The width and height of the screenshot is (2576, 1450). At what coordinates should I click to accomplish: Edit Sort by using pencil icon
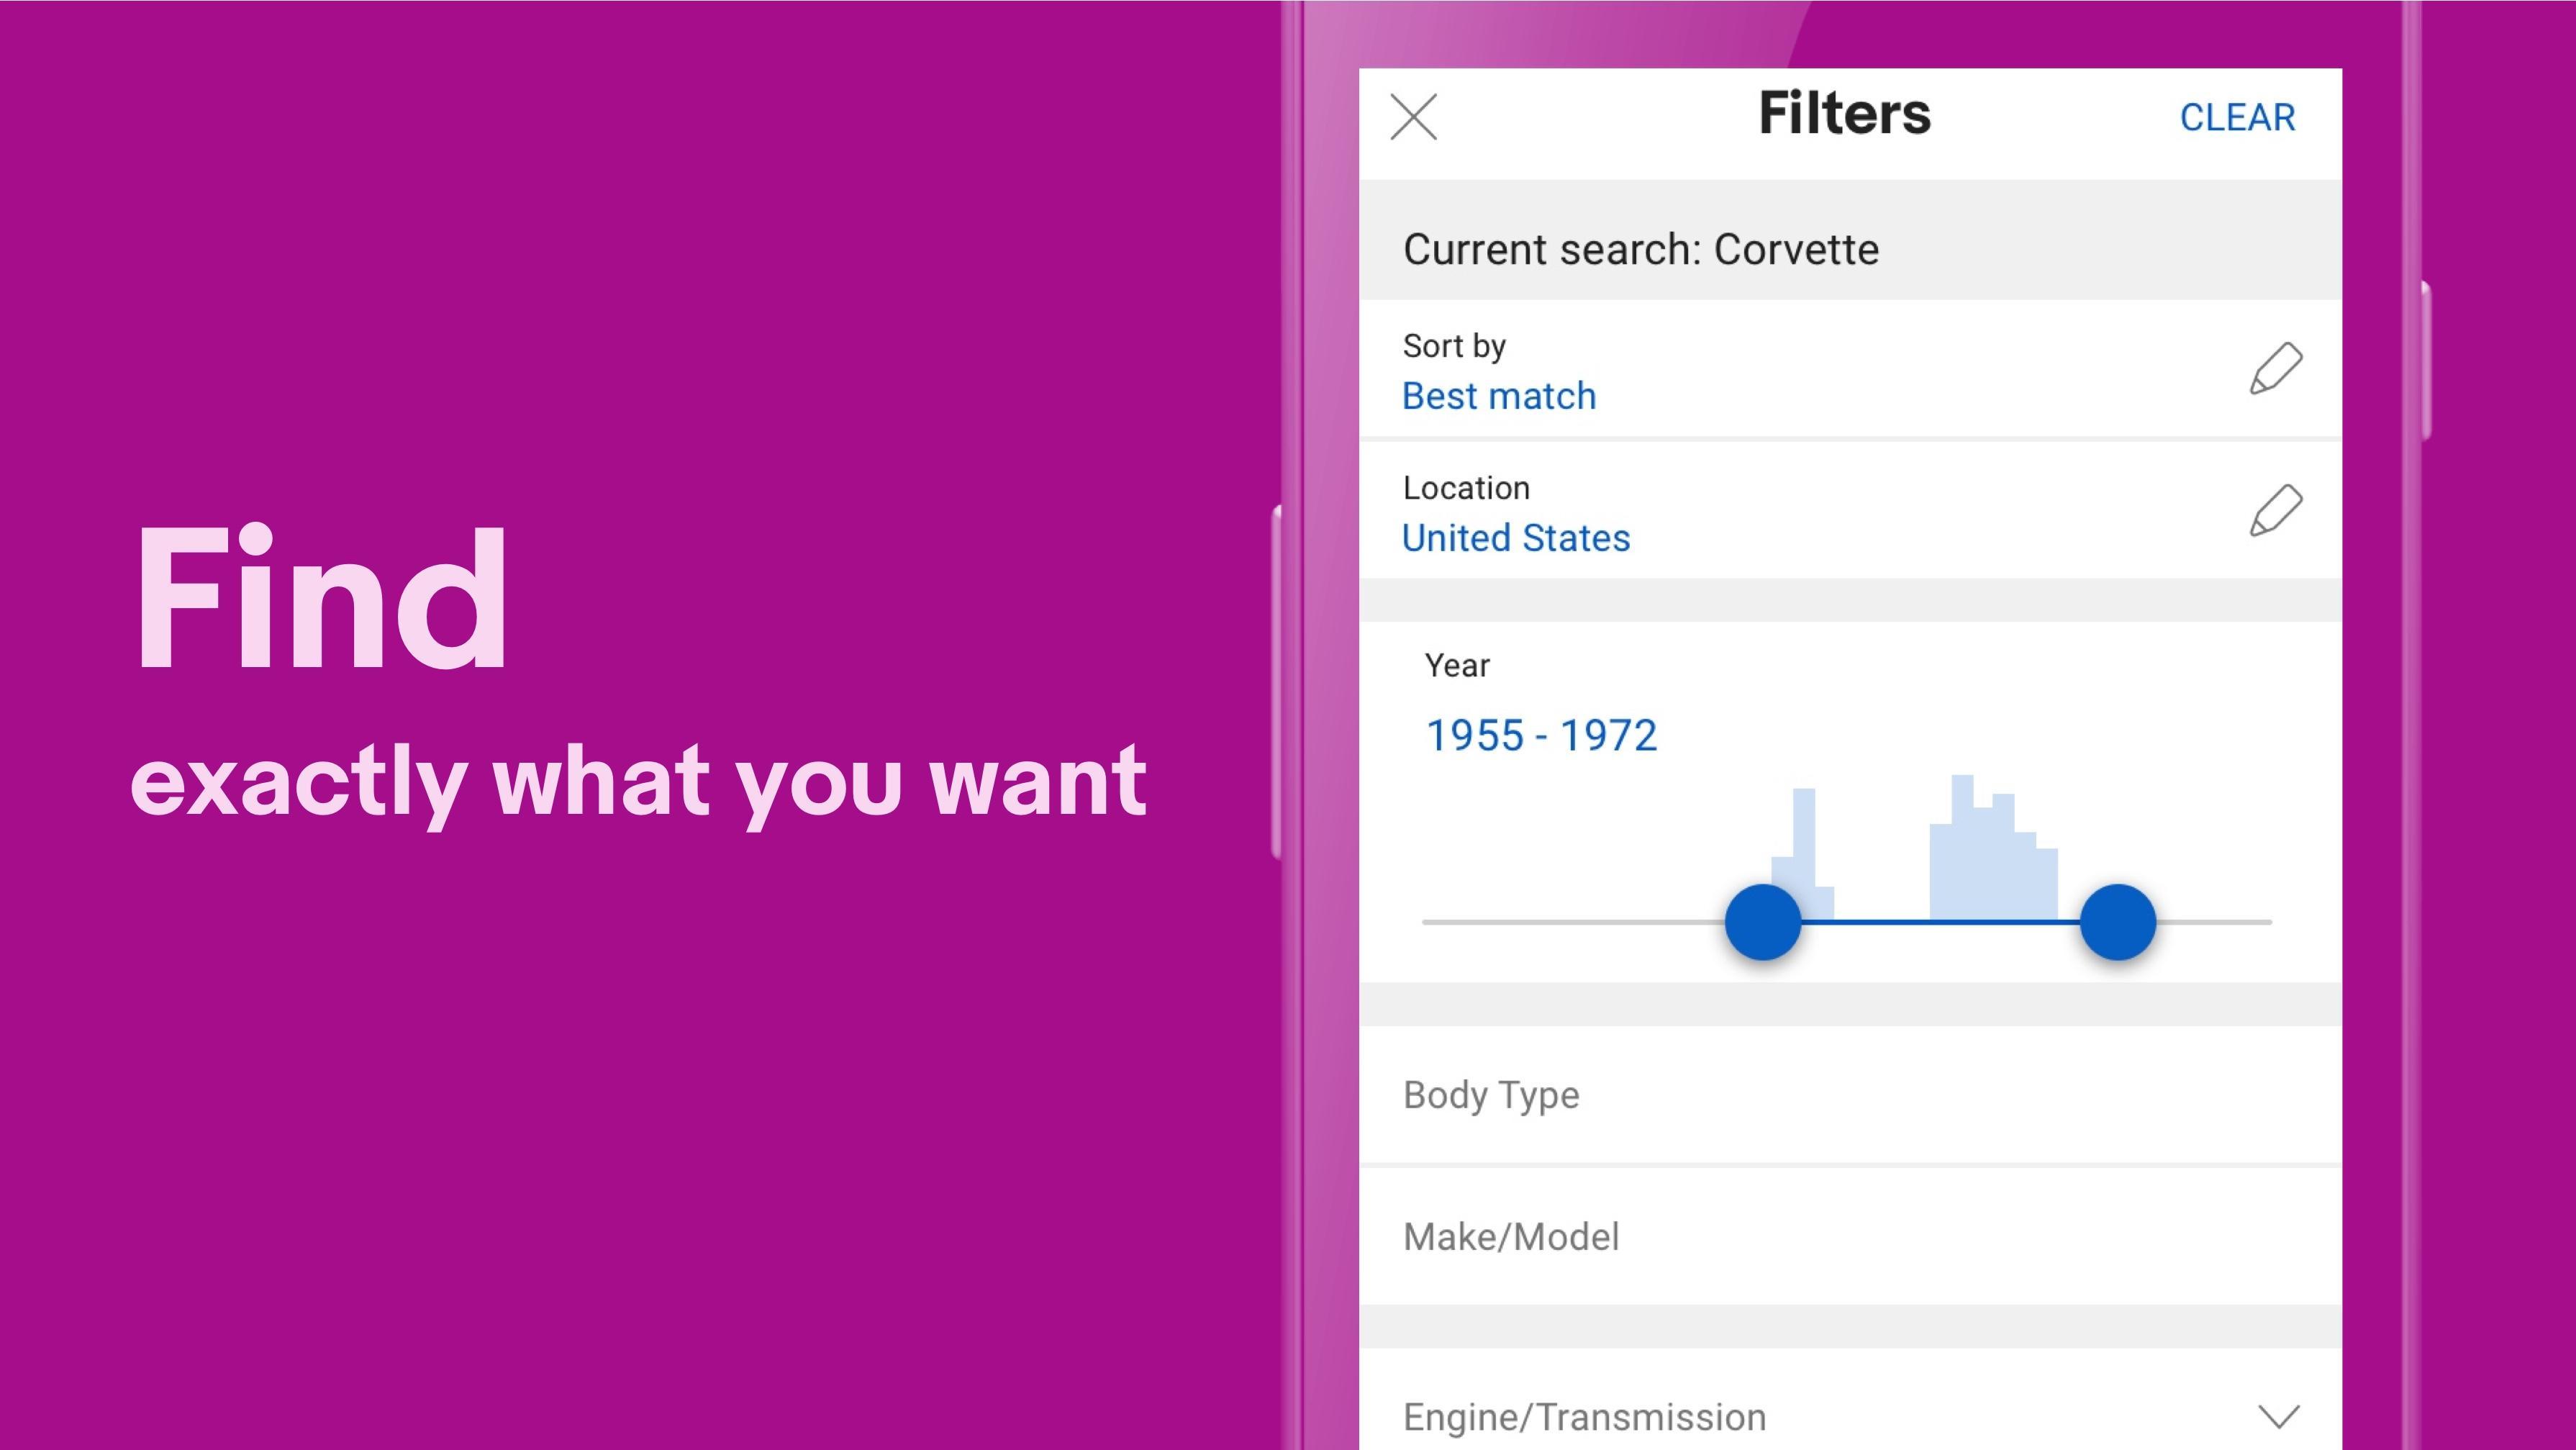point(2276,368)
